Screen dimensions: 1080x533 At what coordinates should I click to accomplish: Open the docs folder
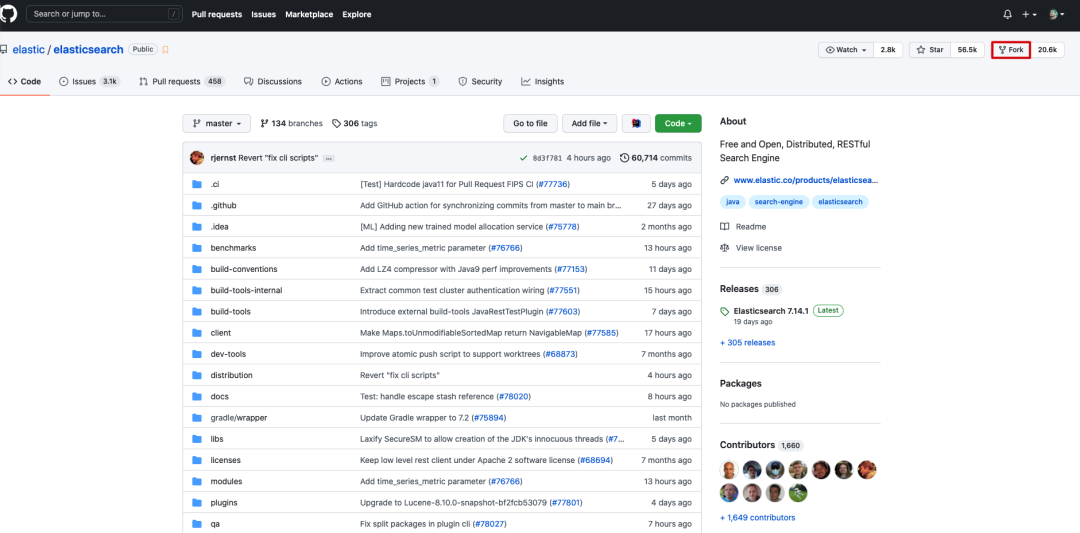(220, 397)
